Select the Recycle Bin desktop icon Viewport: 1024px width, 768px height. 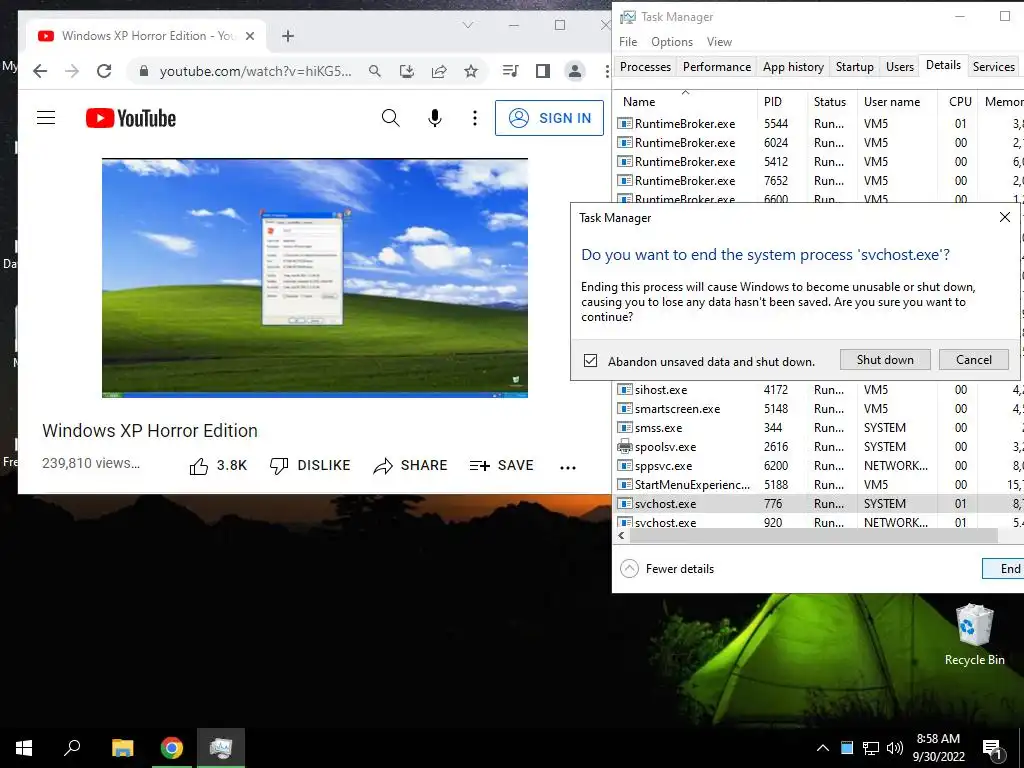(x=974, y=635)
